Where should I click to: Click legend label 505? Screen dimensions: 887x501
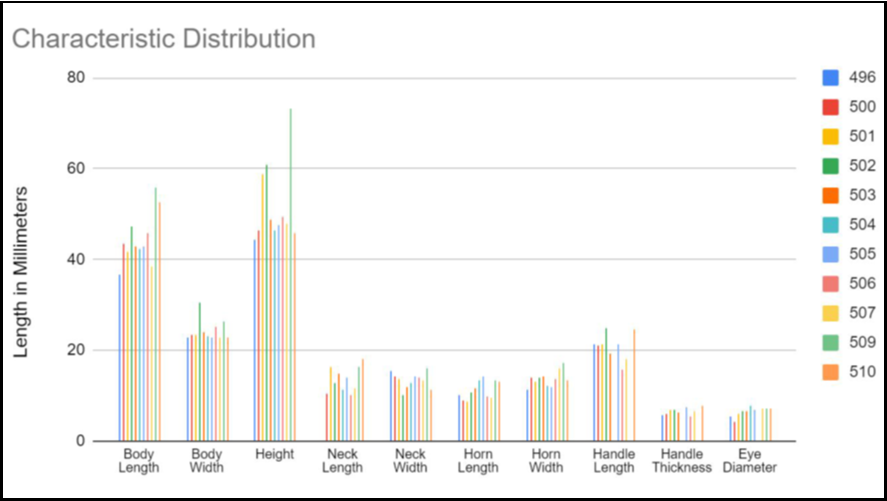tap(862, 254)
